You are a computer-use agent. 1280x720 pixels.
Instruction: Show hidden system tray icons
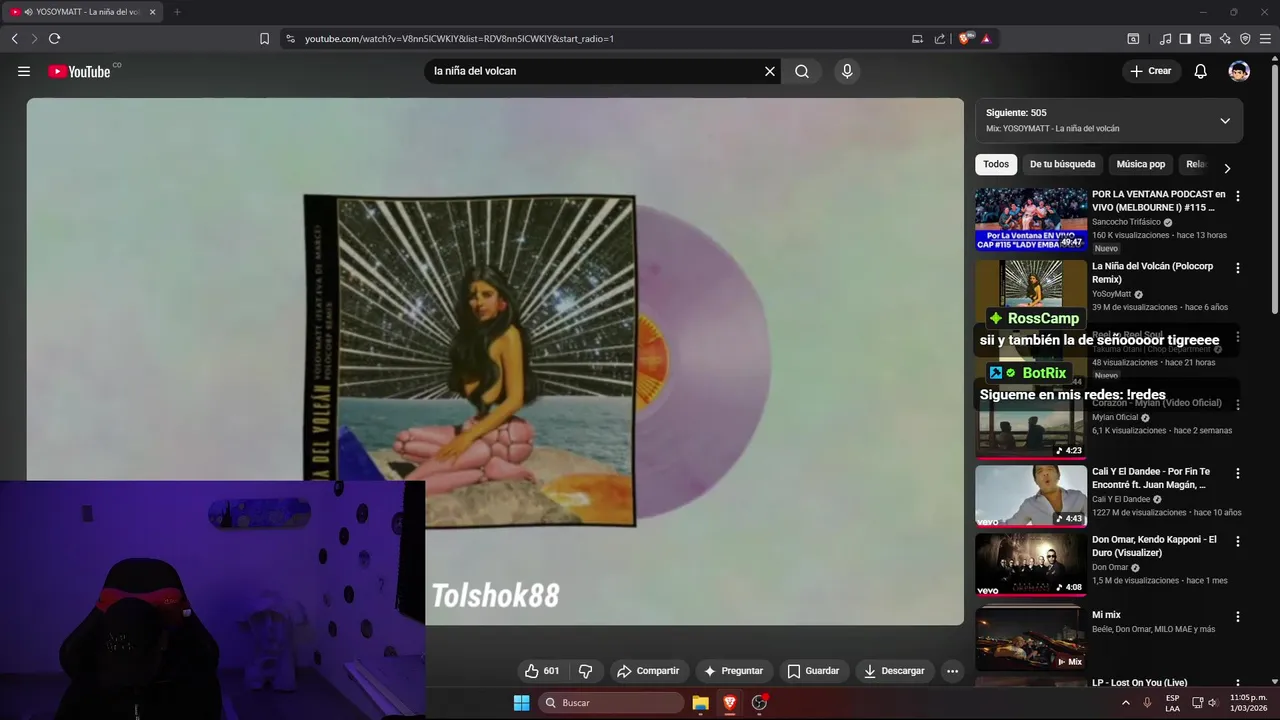pos(1126,703)
